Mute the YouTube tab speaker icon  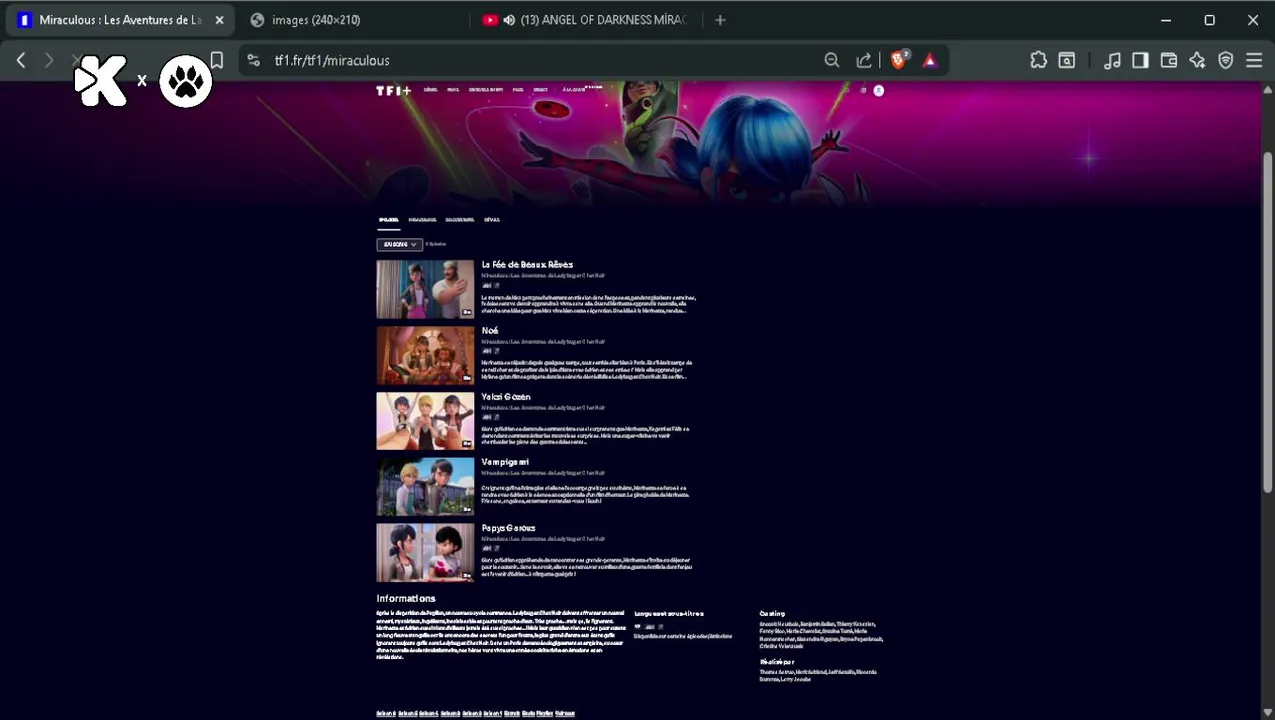click(509, 20)
